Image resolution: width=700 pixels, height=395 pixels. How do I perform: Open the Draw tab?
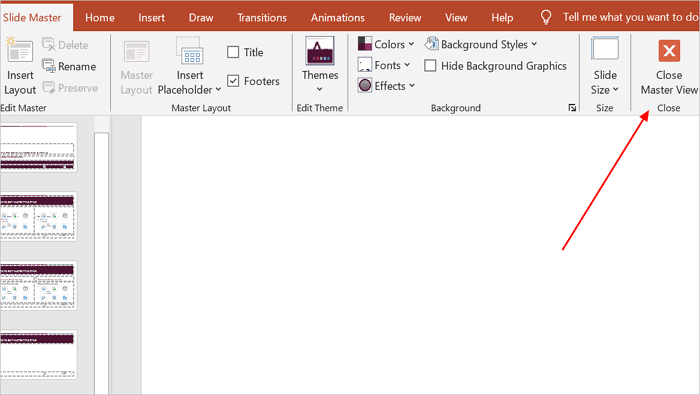tap(201, 17)
